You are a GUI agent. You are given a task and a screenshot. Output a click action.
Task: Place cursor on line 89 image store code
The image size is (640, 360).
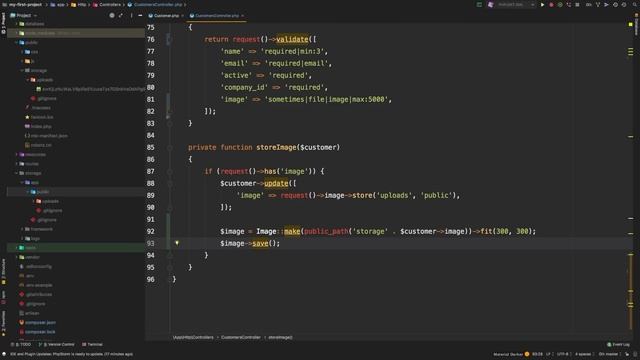pos(348,196)
